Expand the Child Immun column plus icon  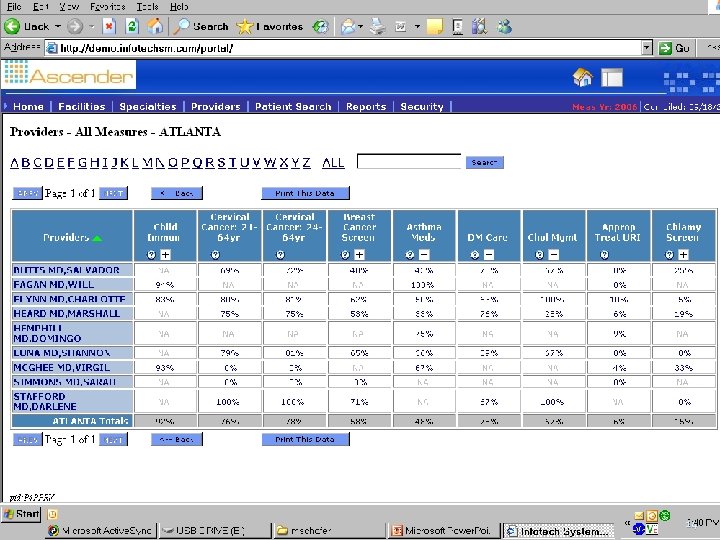tap(166, 255)
